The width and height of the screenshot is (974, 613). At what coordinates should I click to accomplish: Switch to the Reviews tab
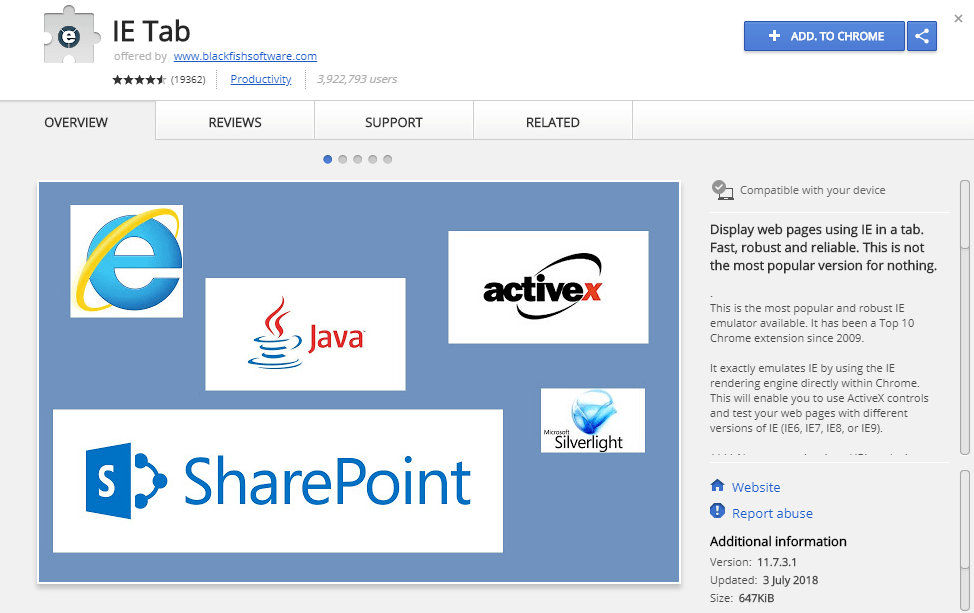pos(235,122)
